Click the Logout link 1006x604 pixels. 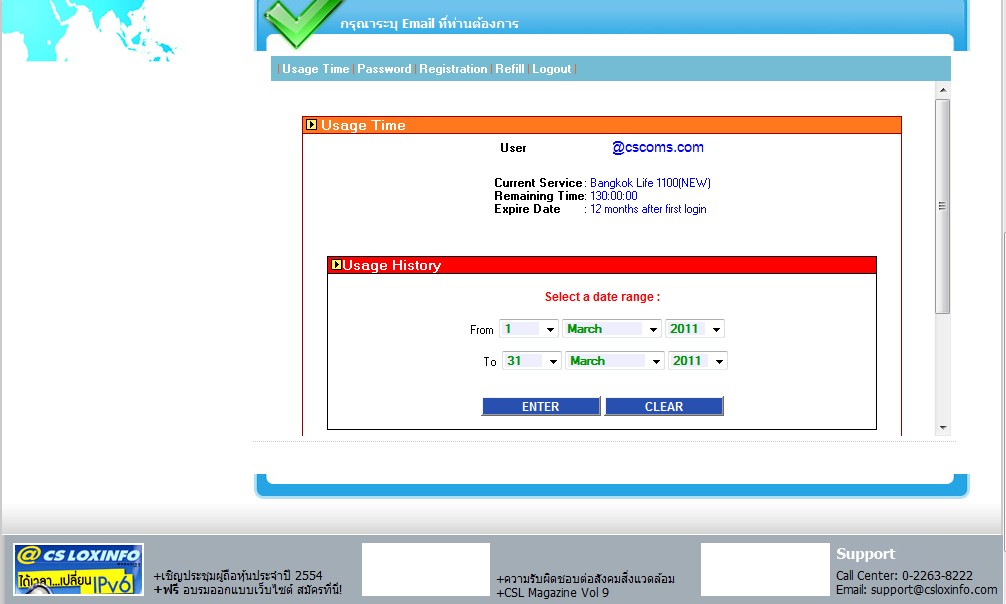point(551,69)
